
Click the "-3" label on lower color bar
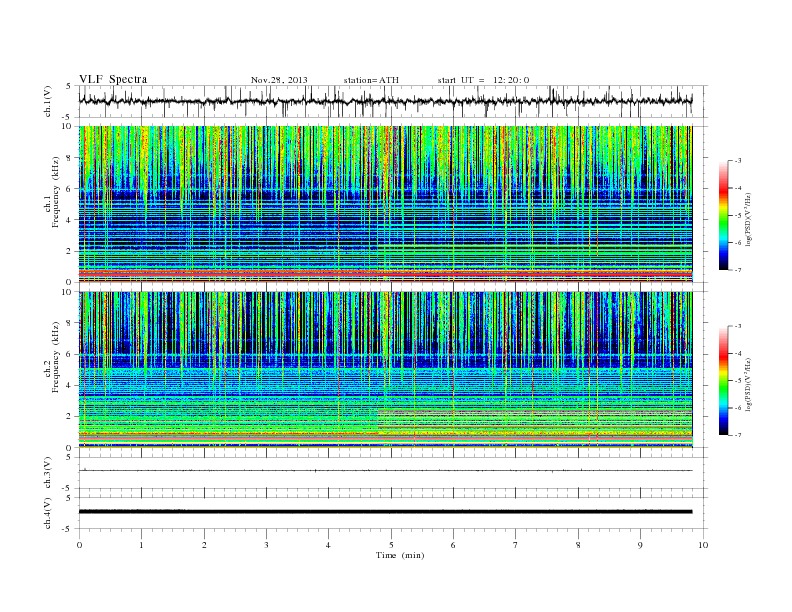point(738,326)
